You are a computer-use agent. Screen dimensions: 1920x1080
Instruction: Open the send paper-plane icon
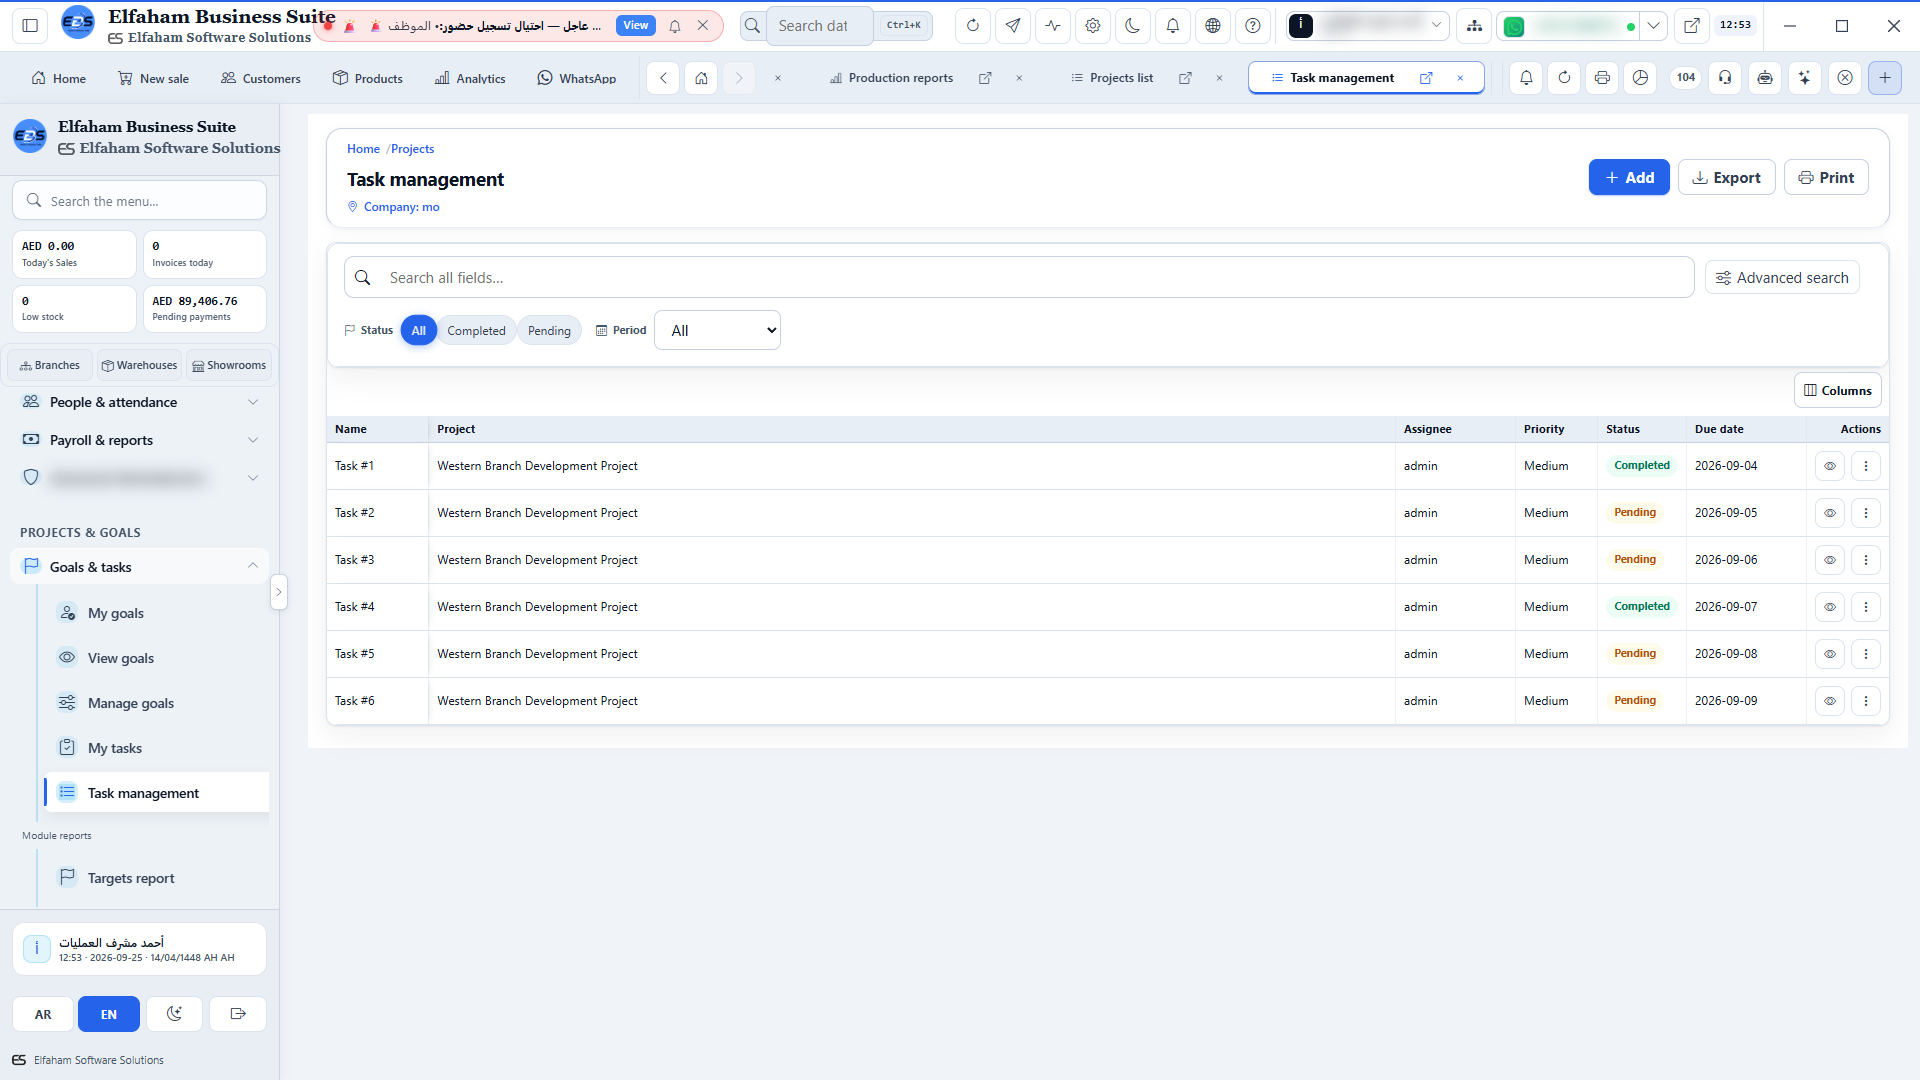tap(1013, 26)
